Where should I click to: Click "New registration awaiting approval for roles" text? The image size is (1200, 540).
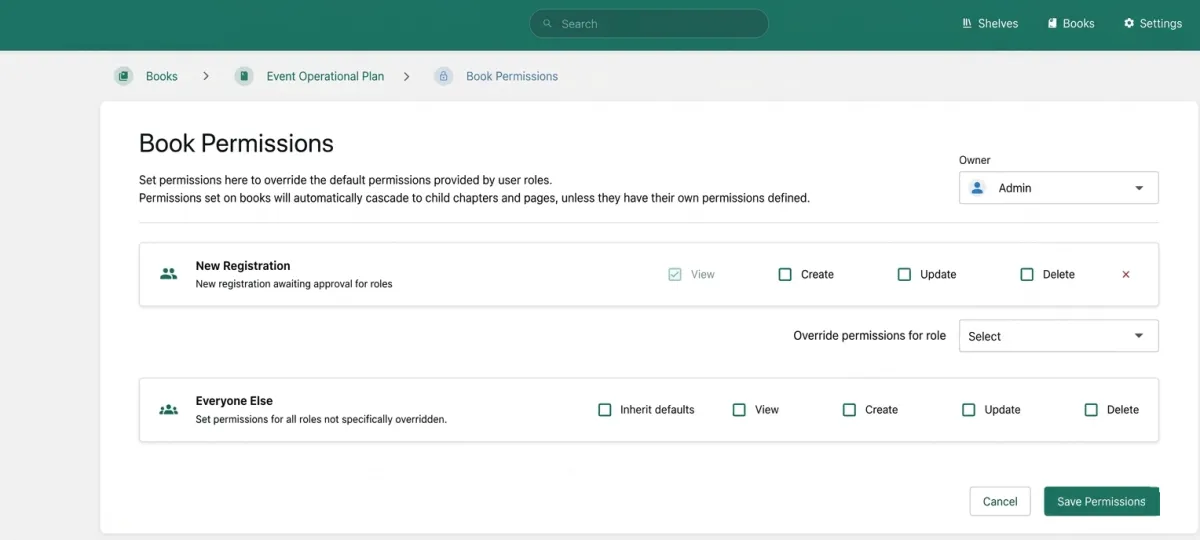point(294,284)
